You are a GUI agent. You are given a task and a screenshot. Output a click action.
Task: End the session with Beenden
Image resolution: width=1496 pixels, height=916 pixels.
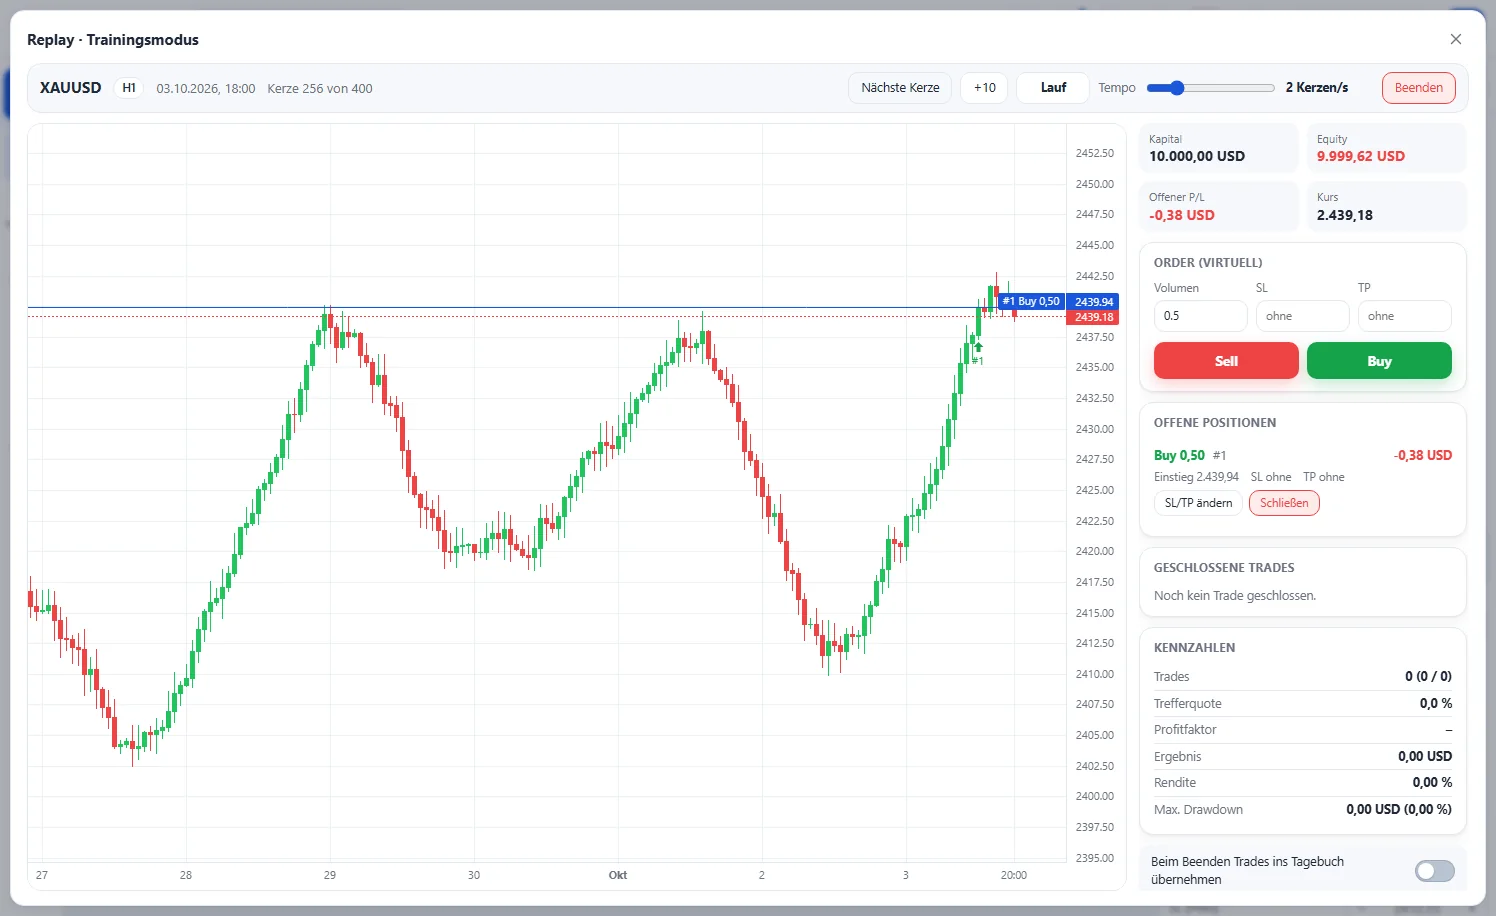pos(1418,88)
